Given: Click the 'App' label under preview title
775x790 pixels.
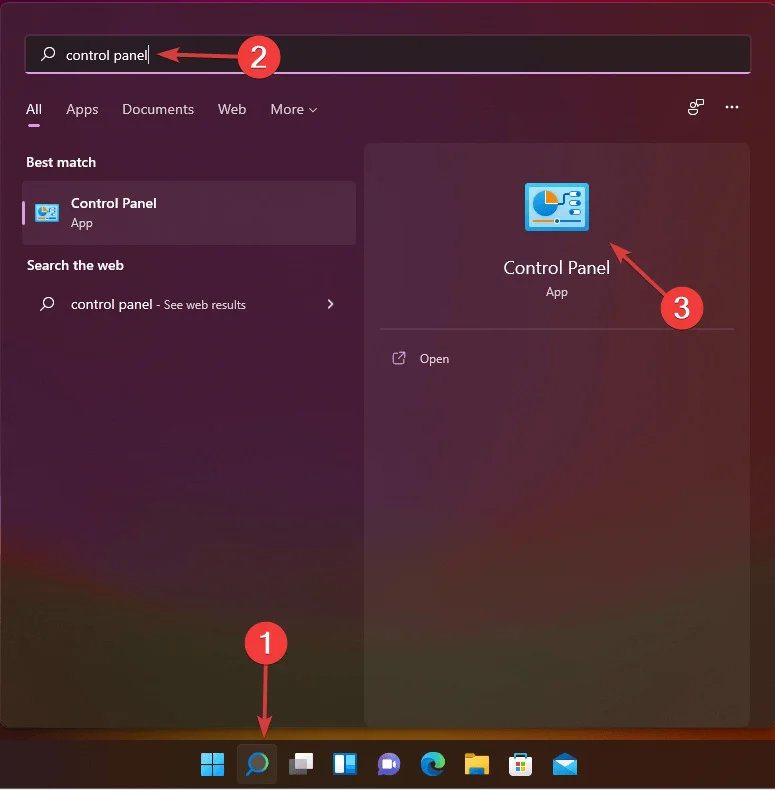Looking at the screenshot, I should [556, 292].
